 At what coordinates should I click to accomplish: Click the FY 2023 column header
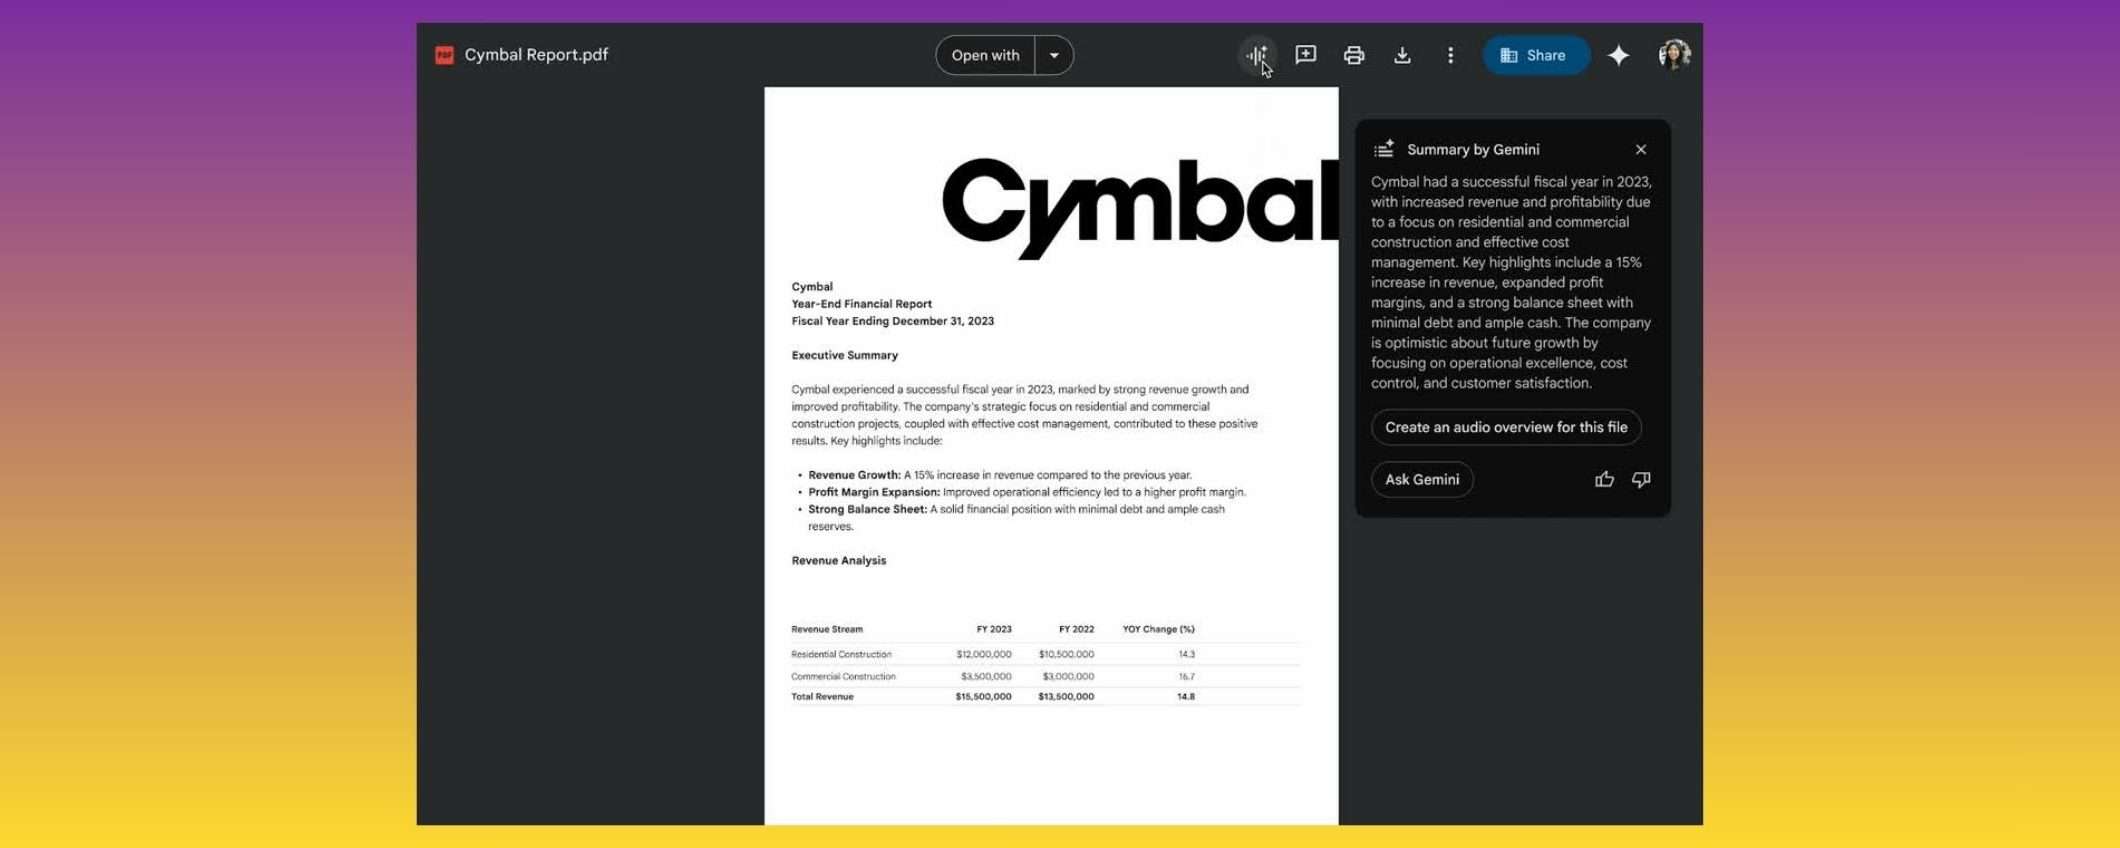coord(994,629)
